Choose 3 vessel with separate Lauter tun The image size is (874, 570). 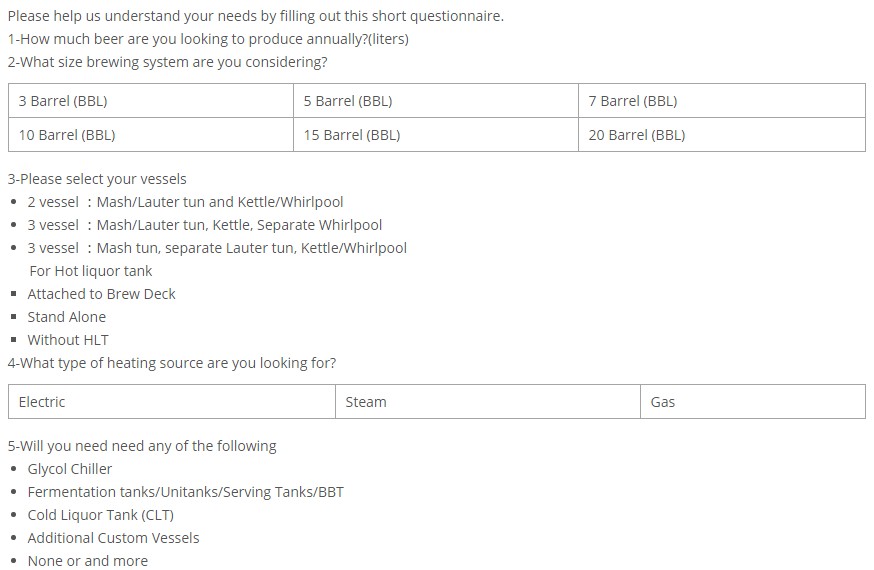[217, 248]
